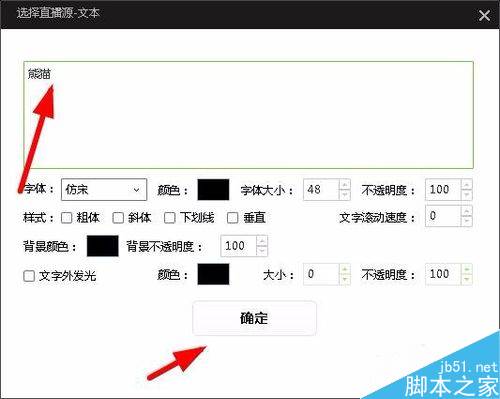Screen dimensions: 500x399
Task: Close the 选择直播源-文本 dialog
Action: point(484,15)
